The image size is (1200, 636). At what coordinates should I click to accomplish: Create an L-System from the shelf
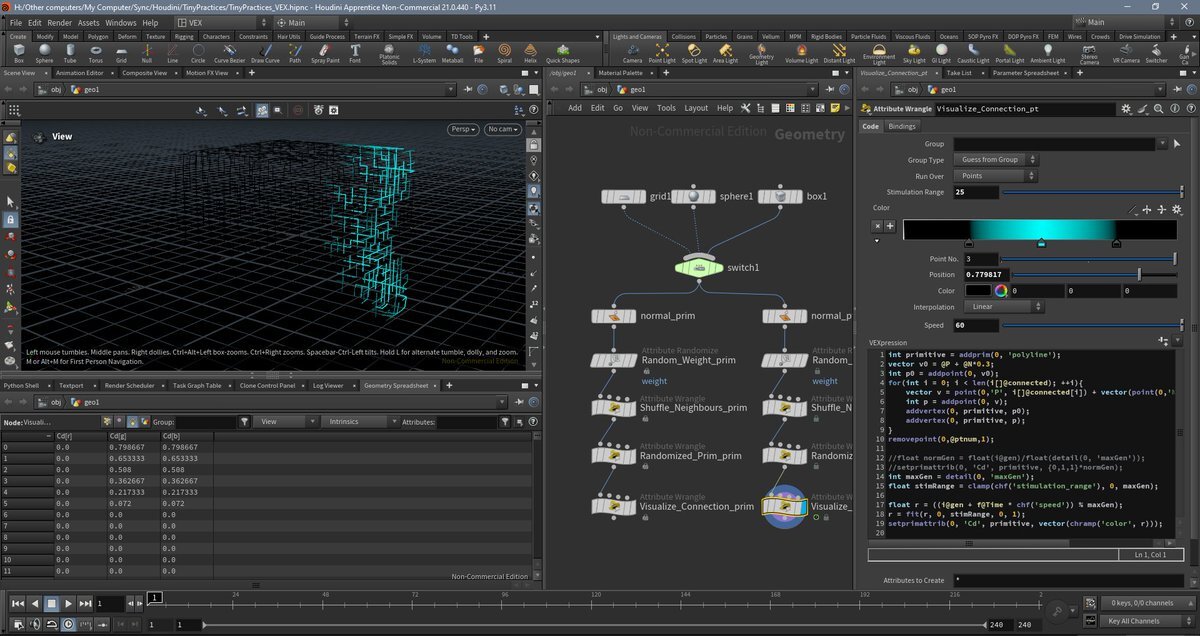423,50
